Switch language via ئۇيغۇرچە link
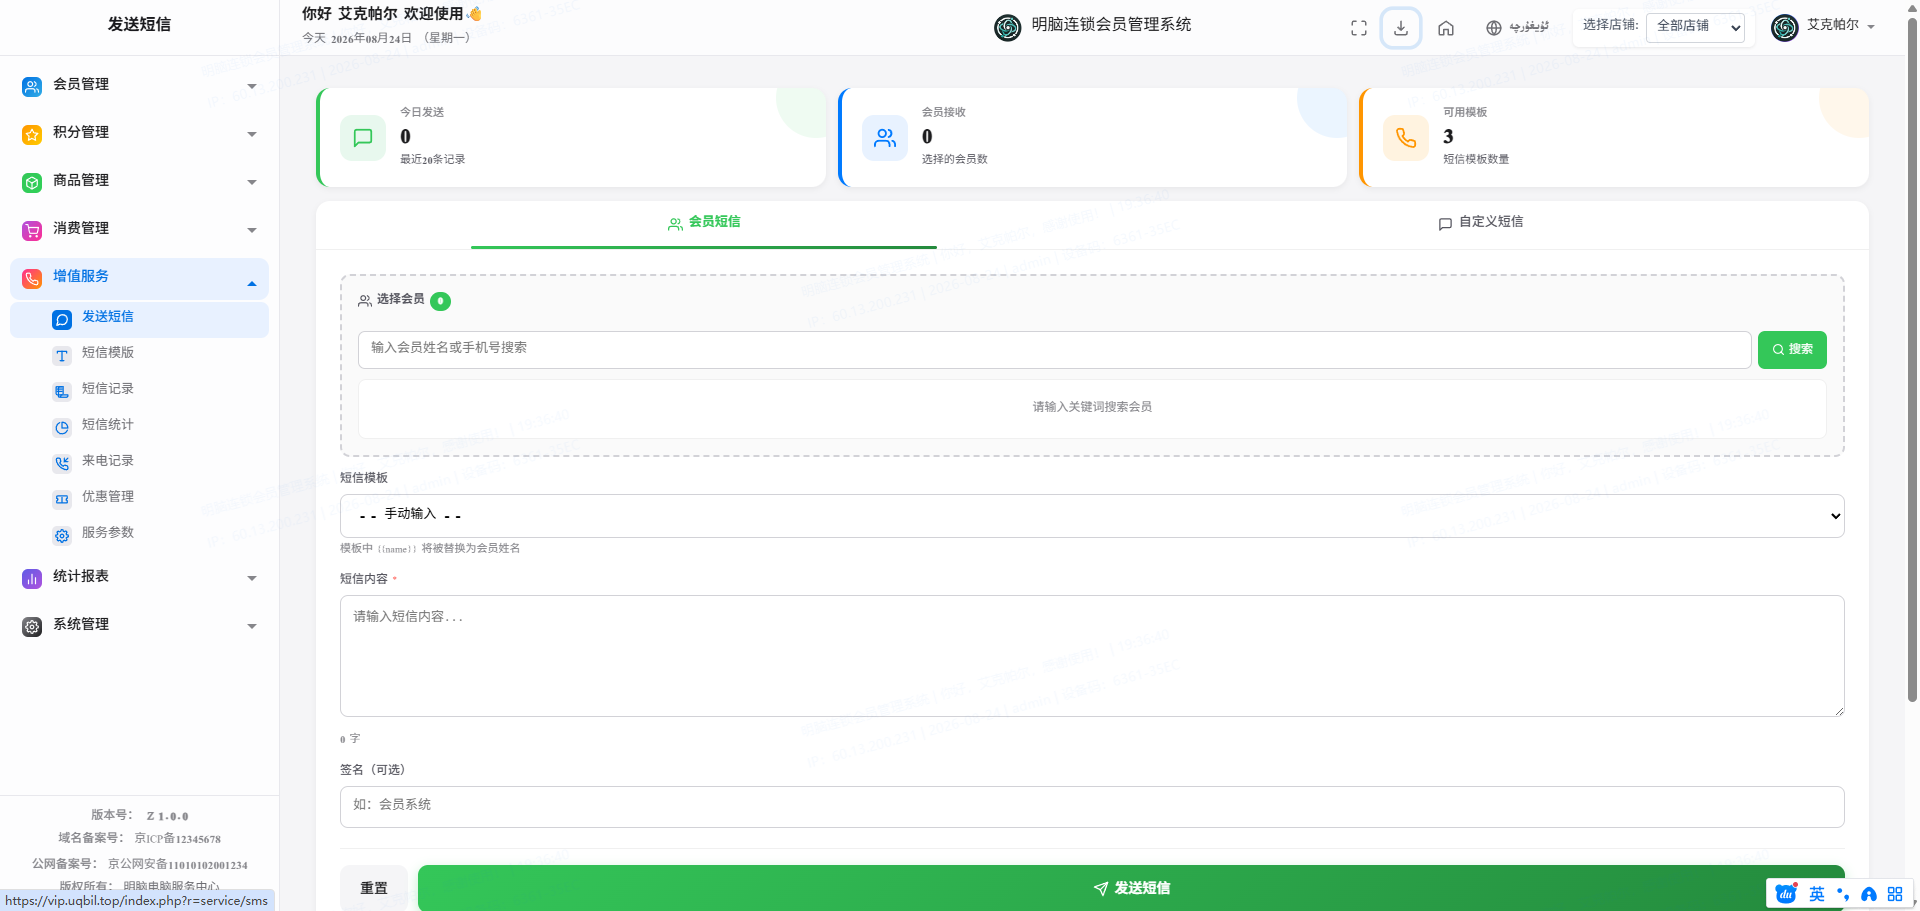 click(1529, 27)
